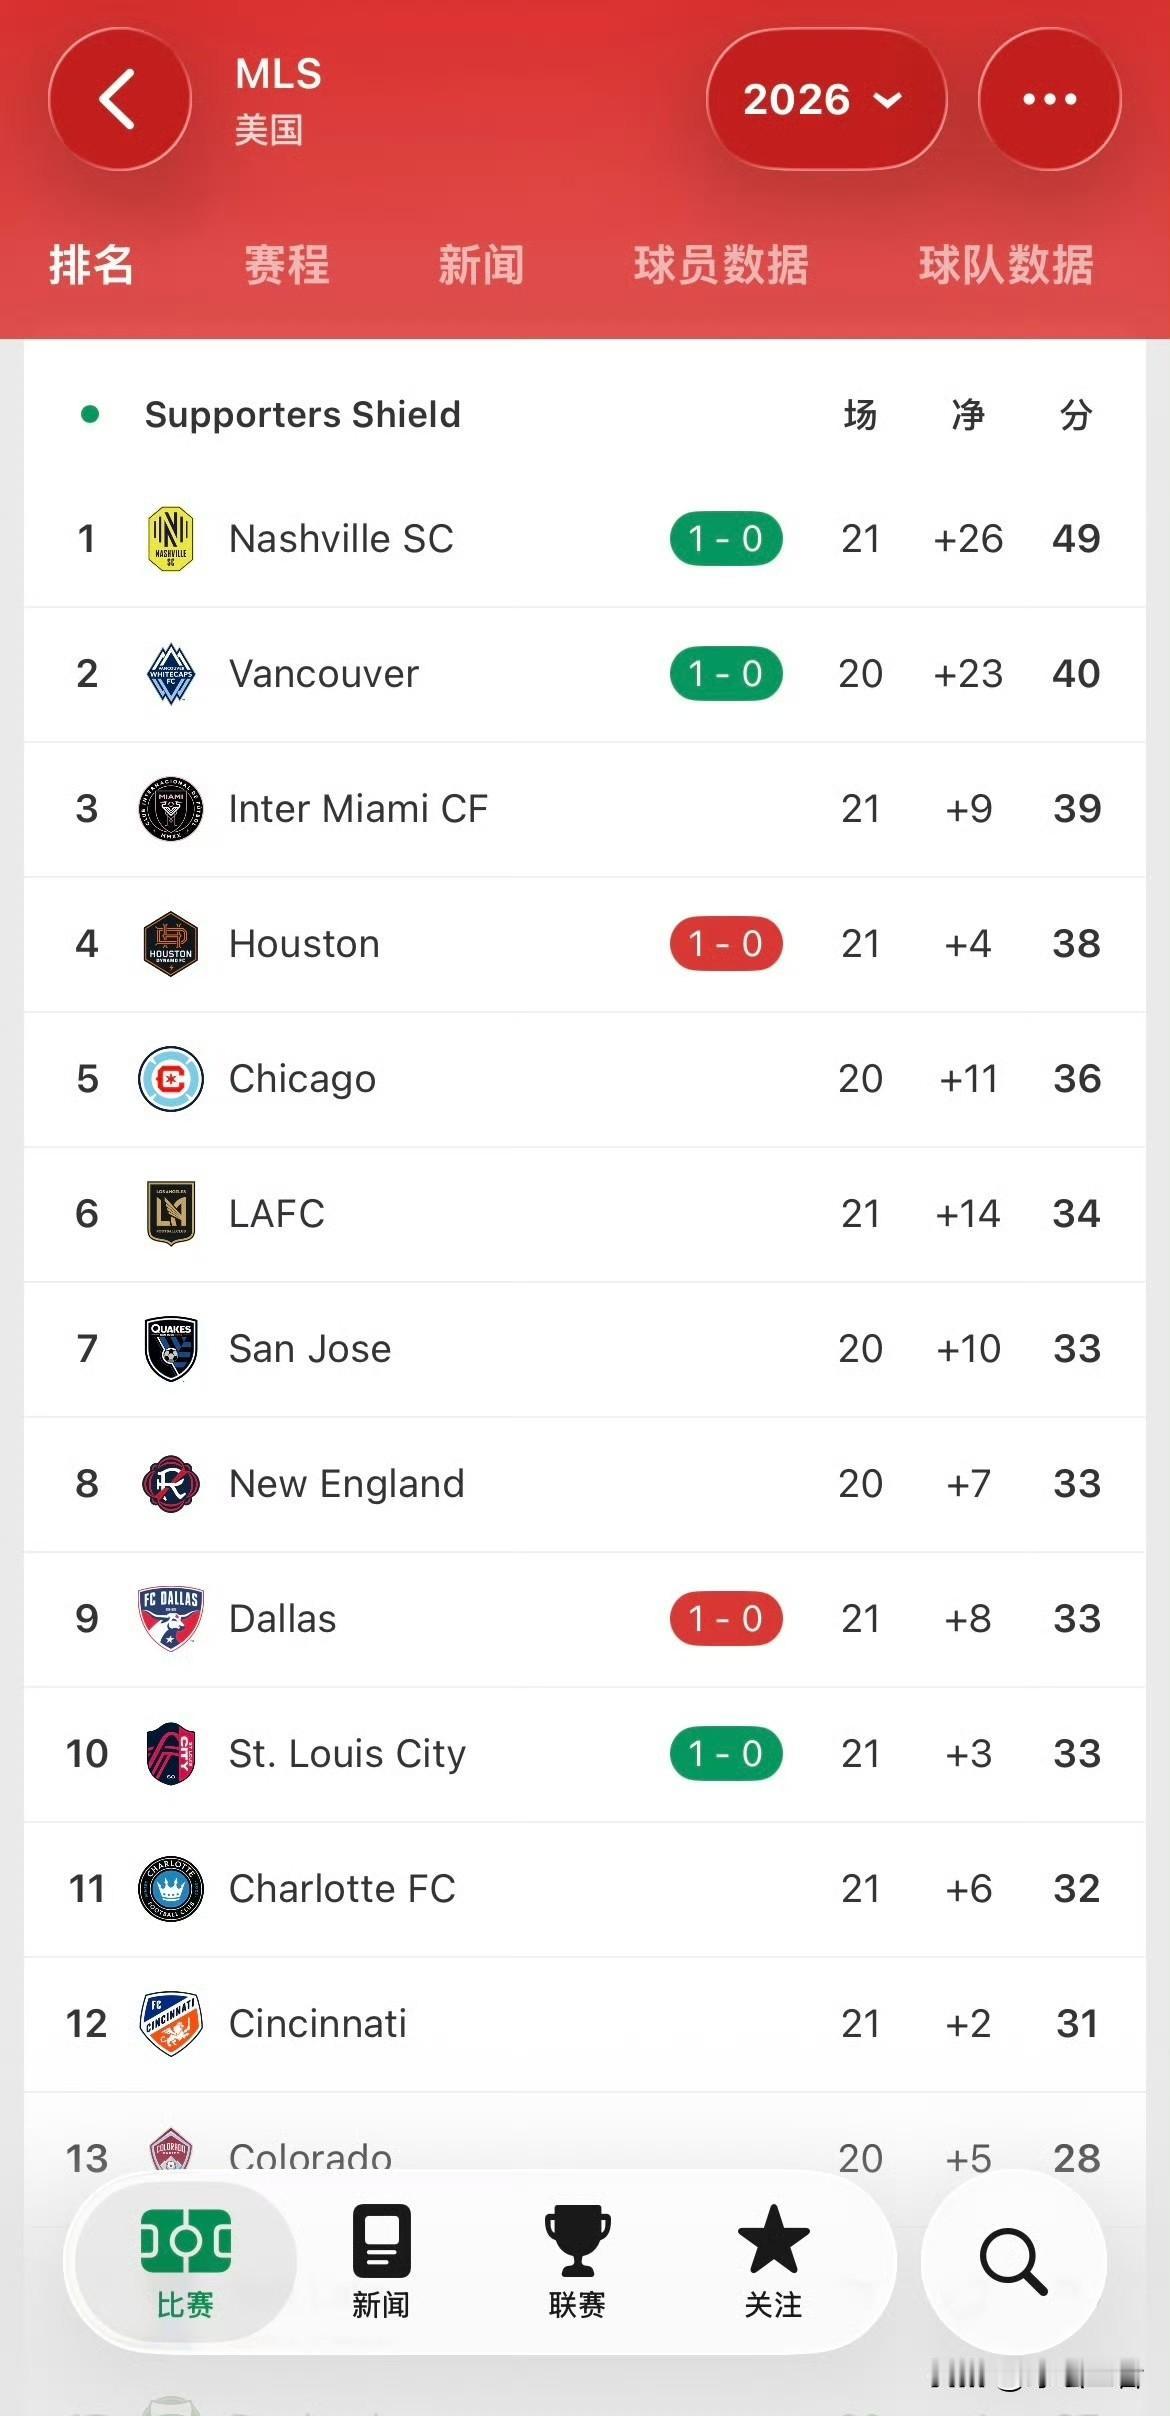Open the 关注 star favorites icon
Screen dimensions: 1170x2416
773,2262
